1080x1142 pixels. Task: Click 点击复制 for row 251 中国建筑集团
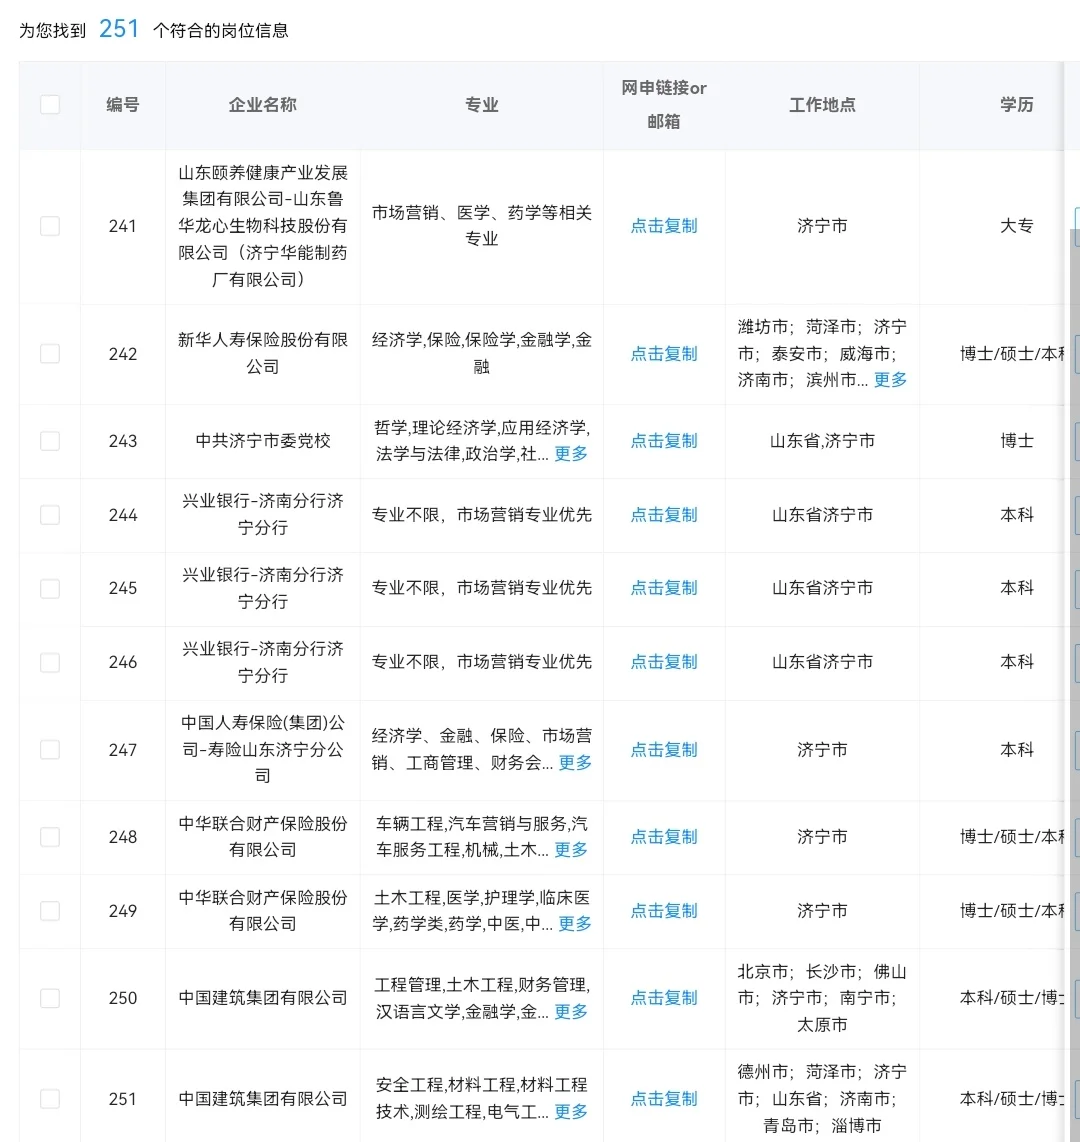point(663,1098)
